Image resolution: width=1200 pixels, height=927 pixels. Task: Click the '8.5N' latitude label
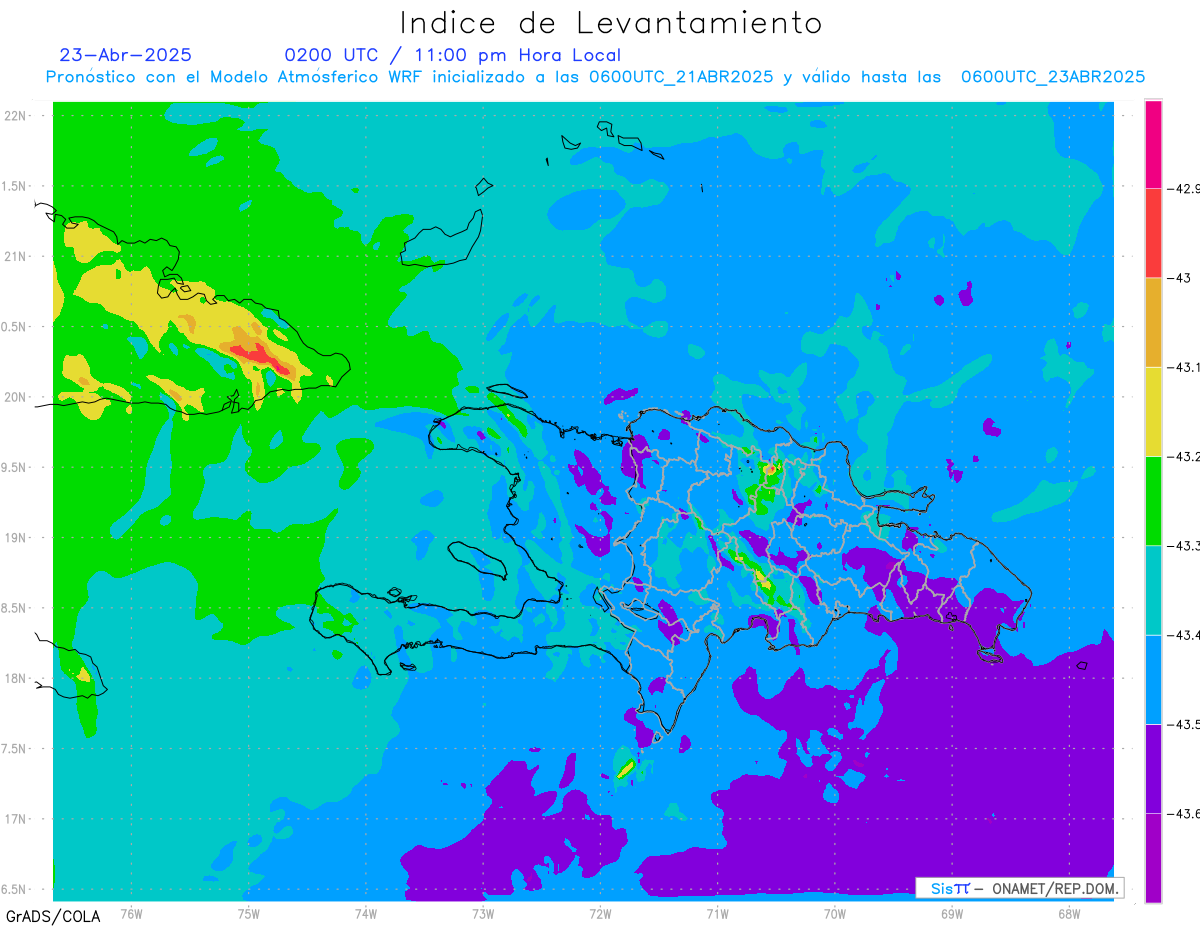[14, 608]
